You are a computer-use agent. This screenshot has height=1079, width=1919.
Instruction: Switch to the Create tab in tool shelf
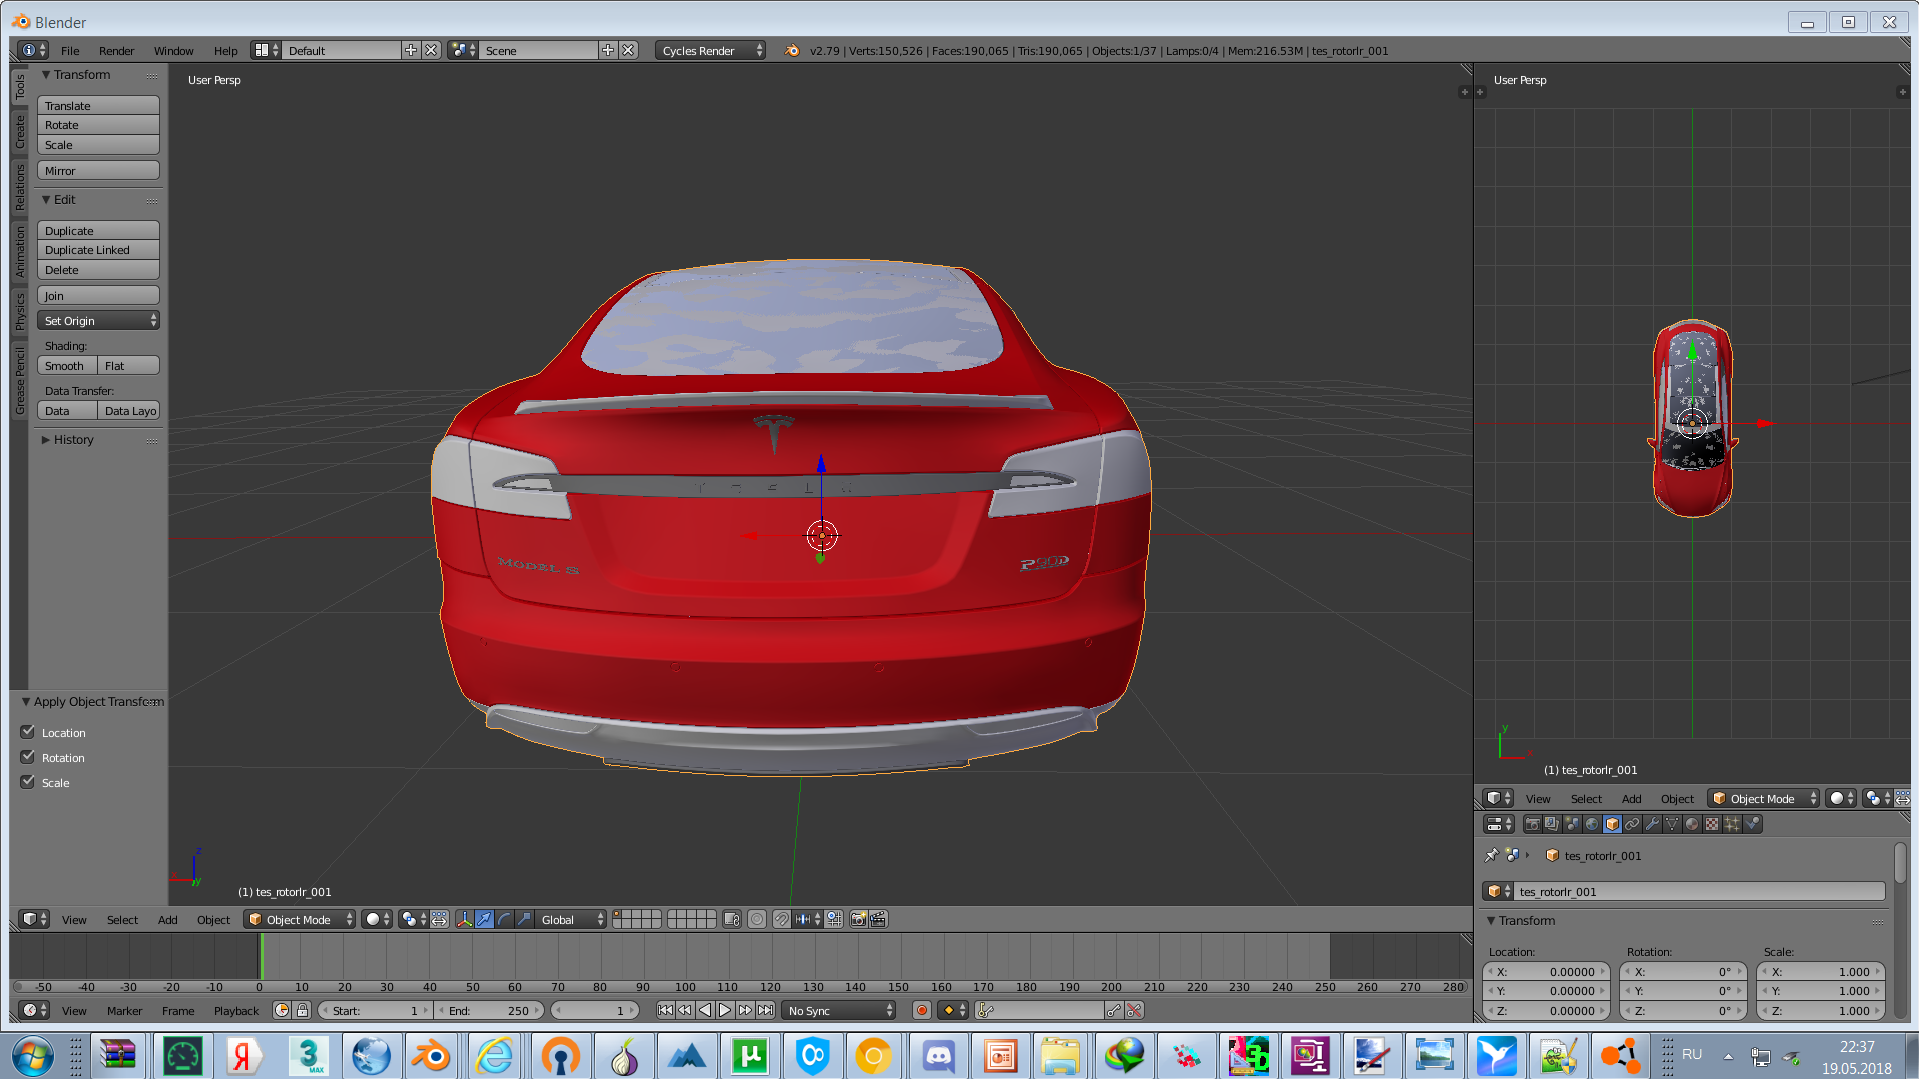pos(19,131)
